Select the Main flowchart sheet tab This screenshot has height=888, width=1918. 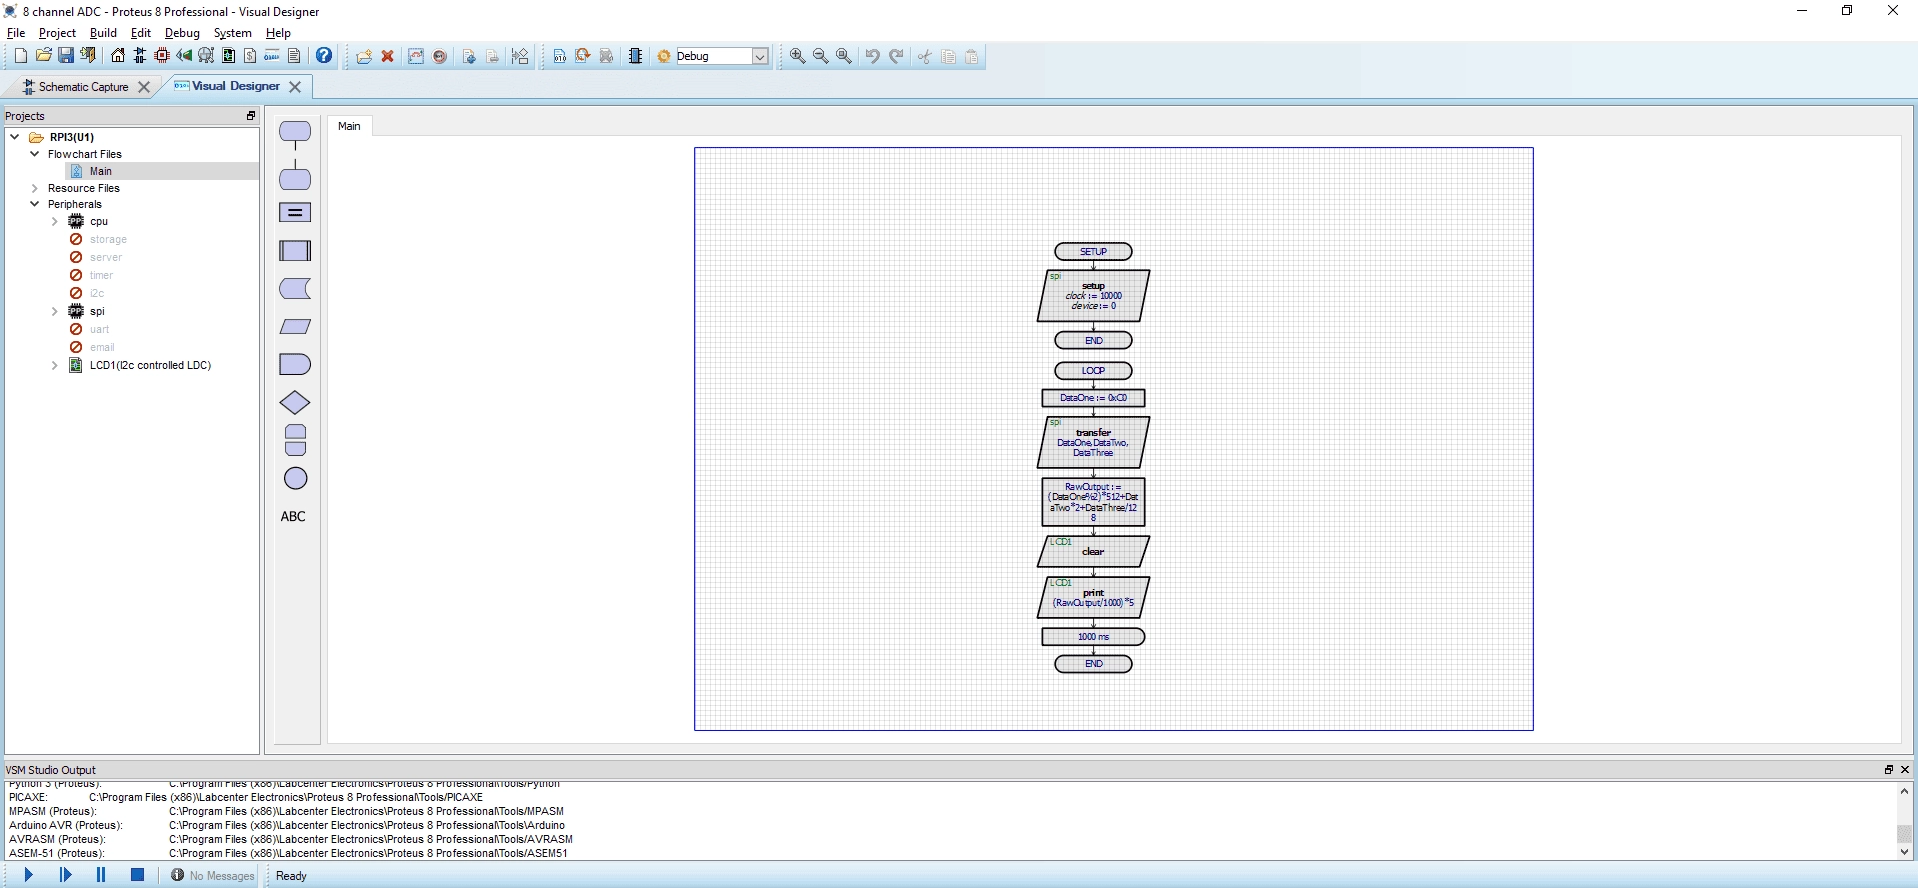click(349, 126)
